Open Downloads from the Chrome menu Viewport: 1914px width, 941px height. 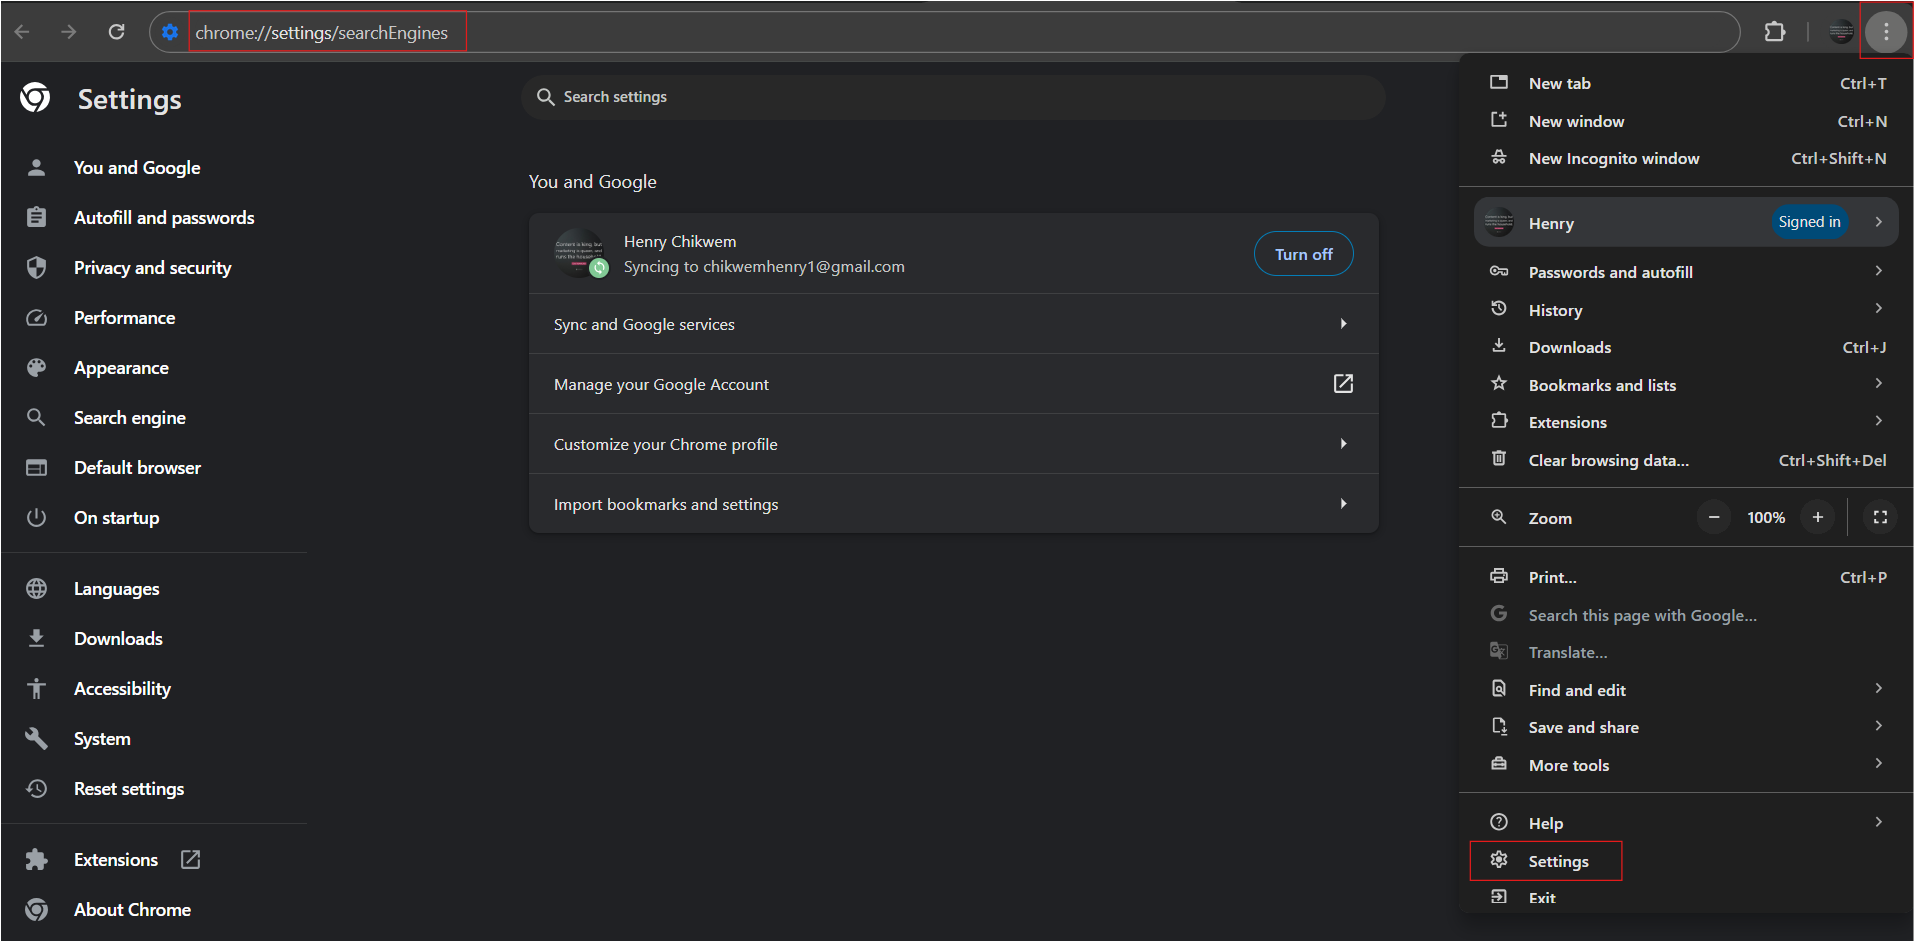tap(1686, 347)
